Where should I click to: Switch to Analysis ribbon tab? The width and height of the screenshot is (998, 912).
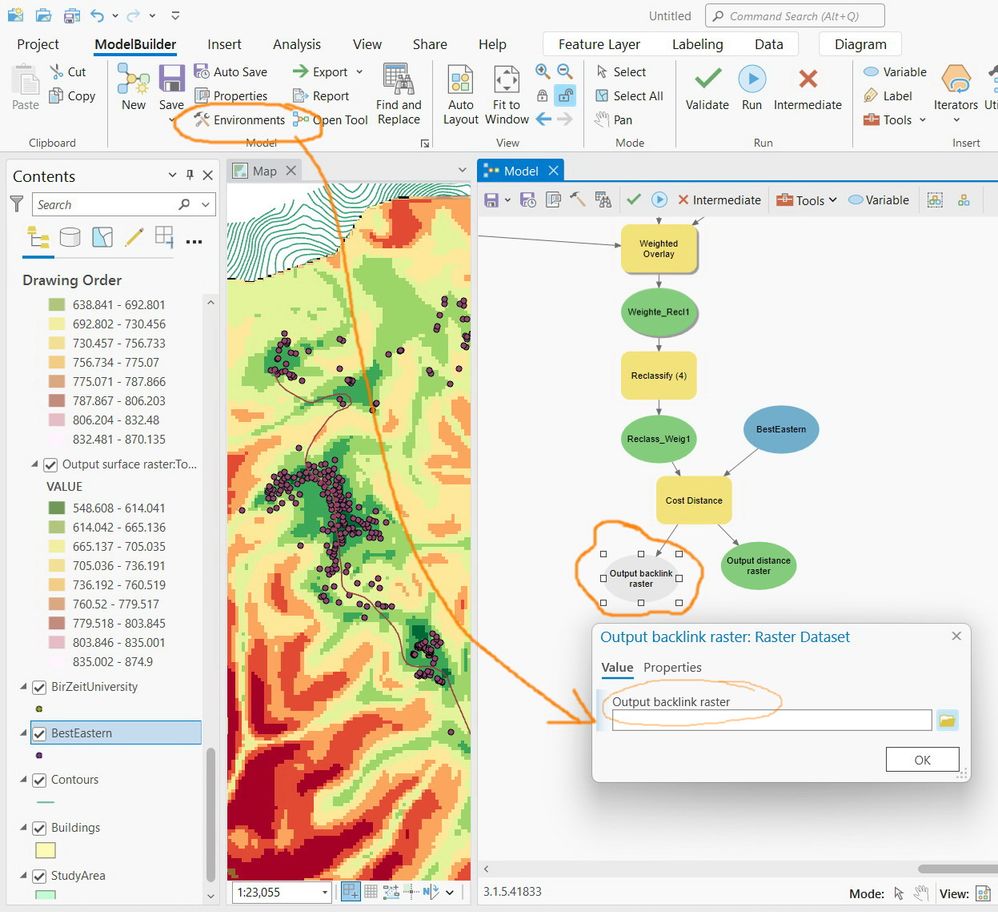coord(297,45)
